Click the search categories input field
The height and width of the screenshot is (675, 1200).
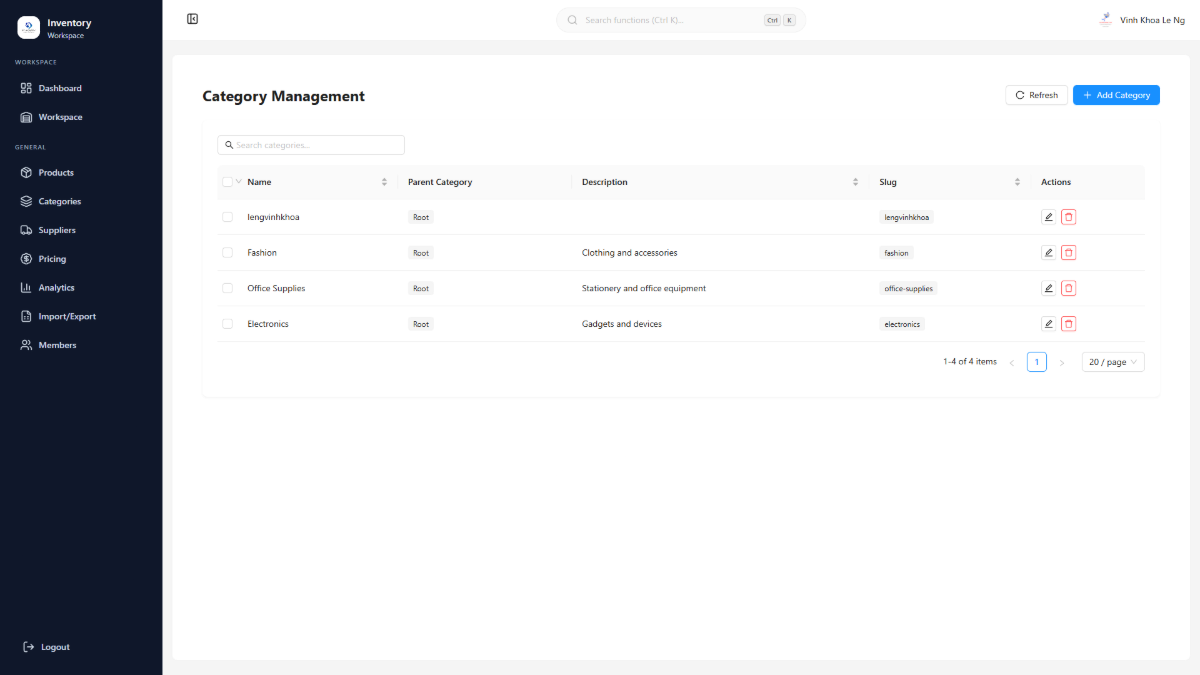point(310,144)
